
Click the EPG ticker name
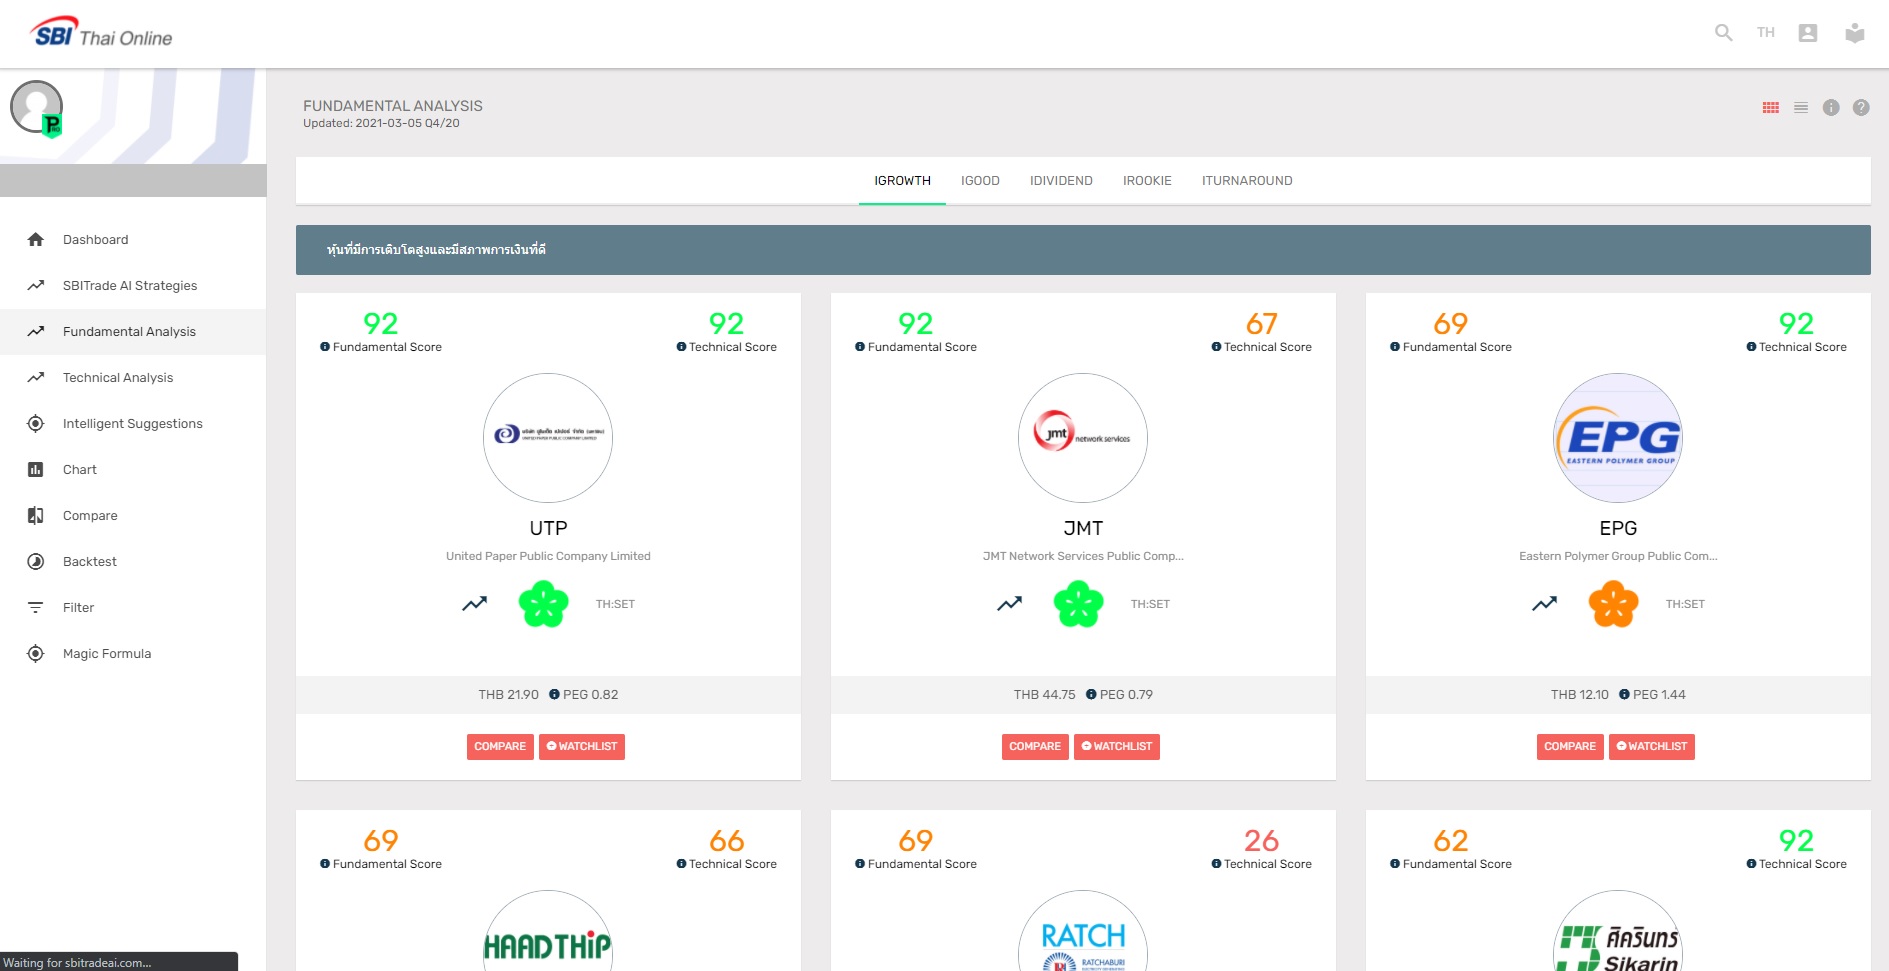point(1618,528)
